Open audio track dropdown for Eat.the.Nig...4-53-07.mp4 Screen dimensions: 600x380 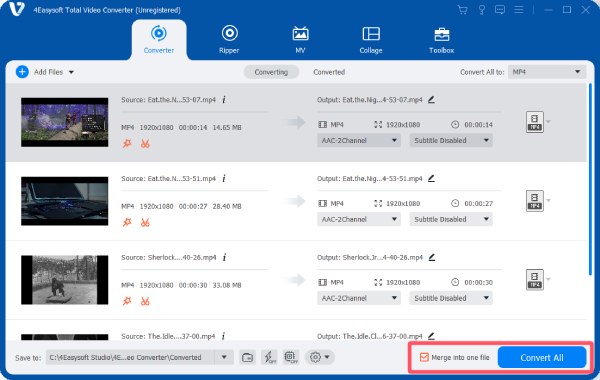[x=359, y=140]
